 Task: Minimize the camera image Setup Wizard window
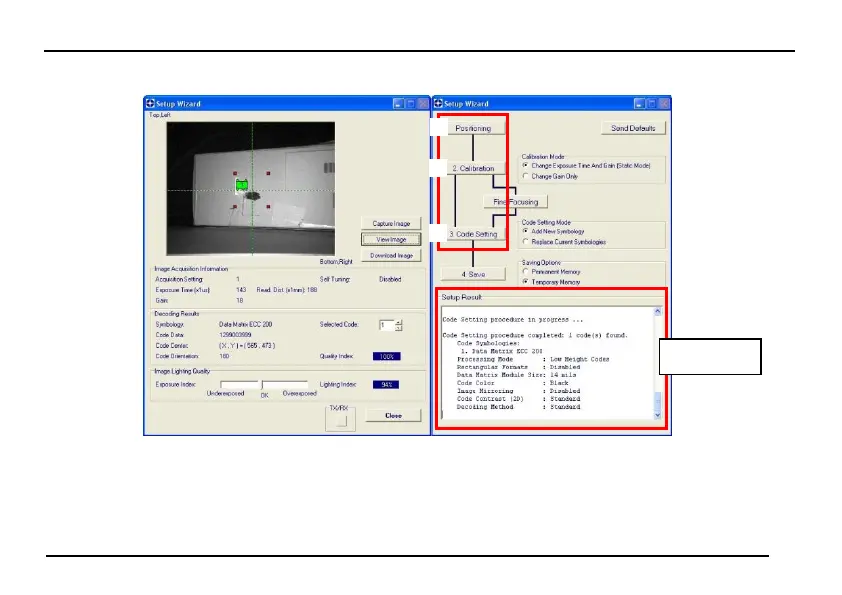[398, 104]
